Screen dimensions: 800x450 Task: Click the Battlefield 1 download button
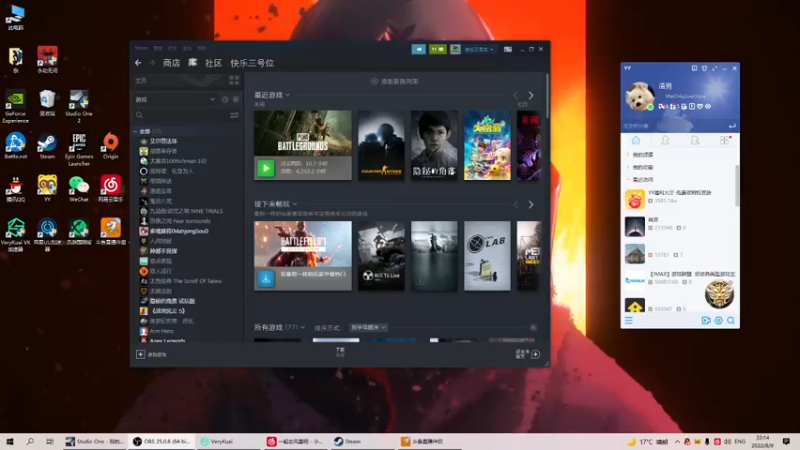[x=266, y=279]
